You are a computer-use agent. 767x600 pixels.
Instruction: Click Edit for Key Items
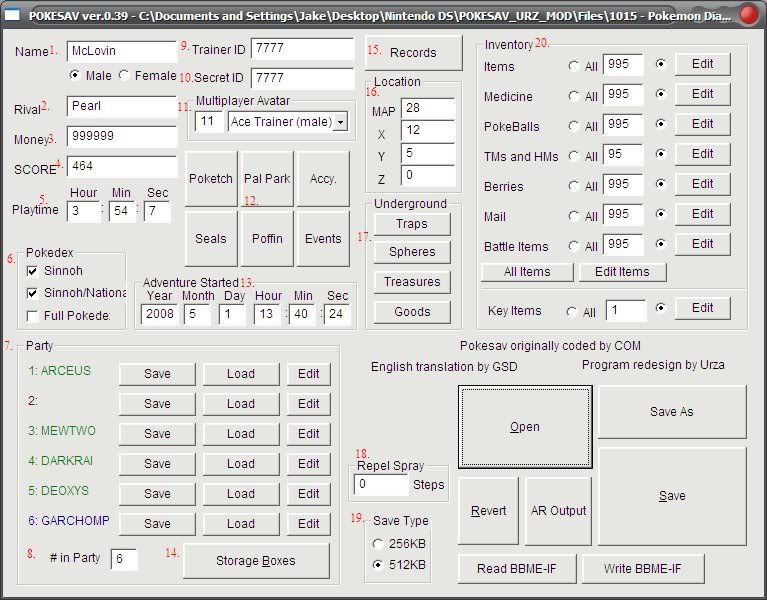click(x=702, y=308)
